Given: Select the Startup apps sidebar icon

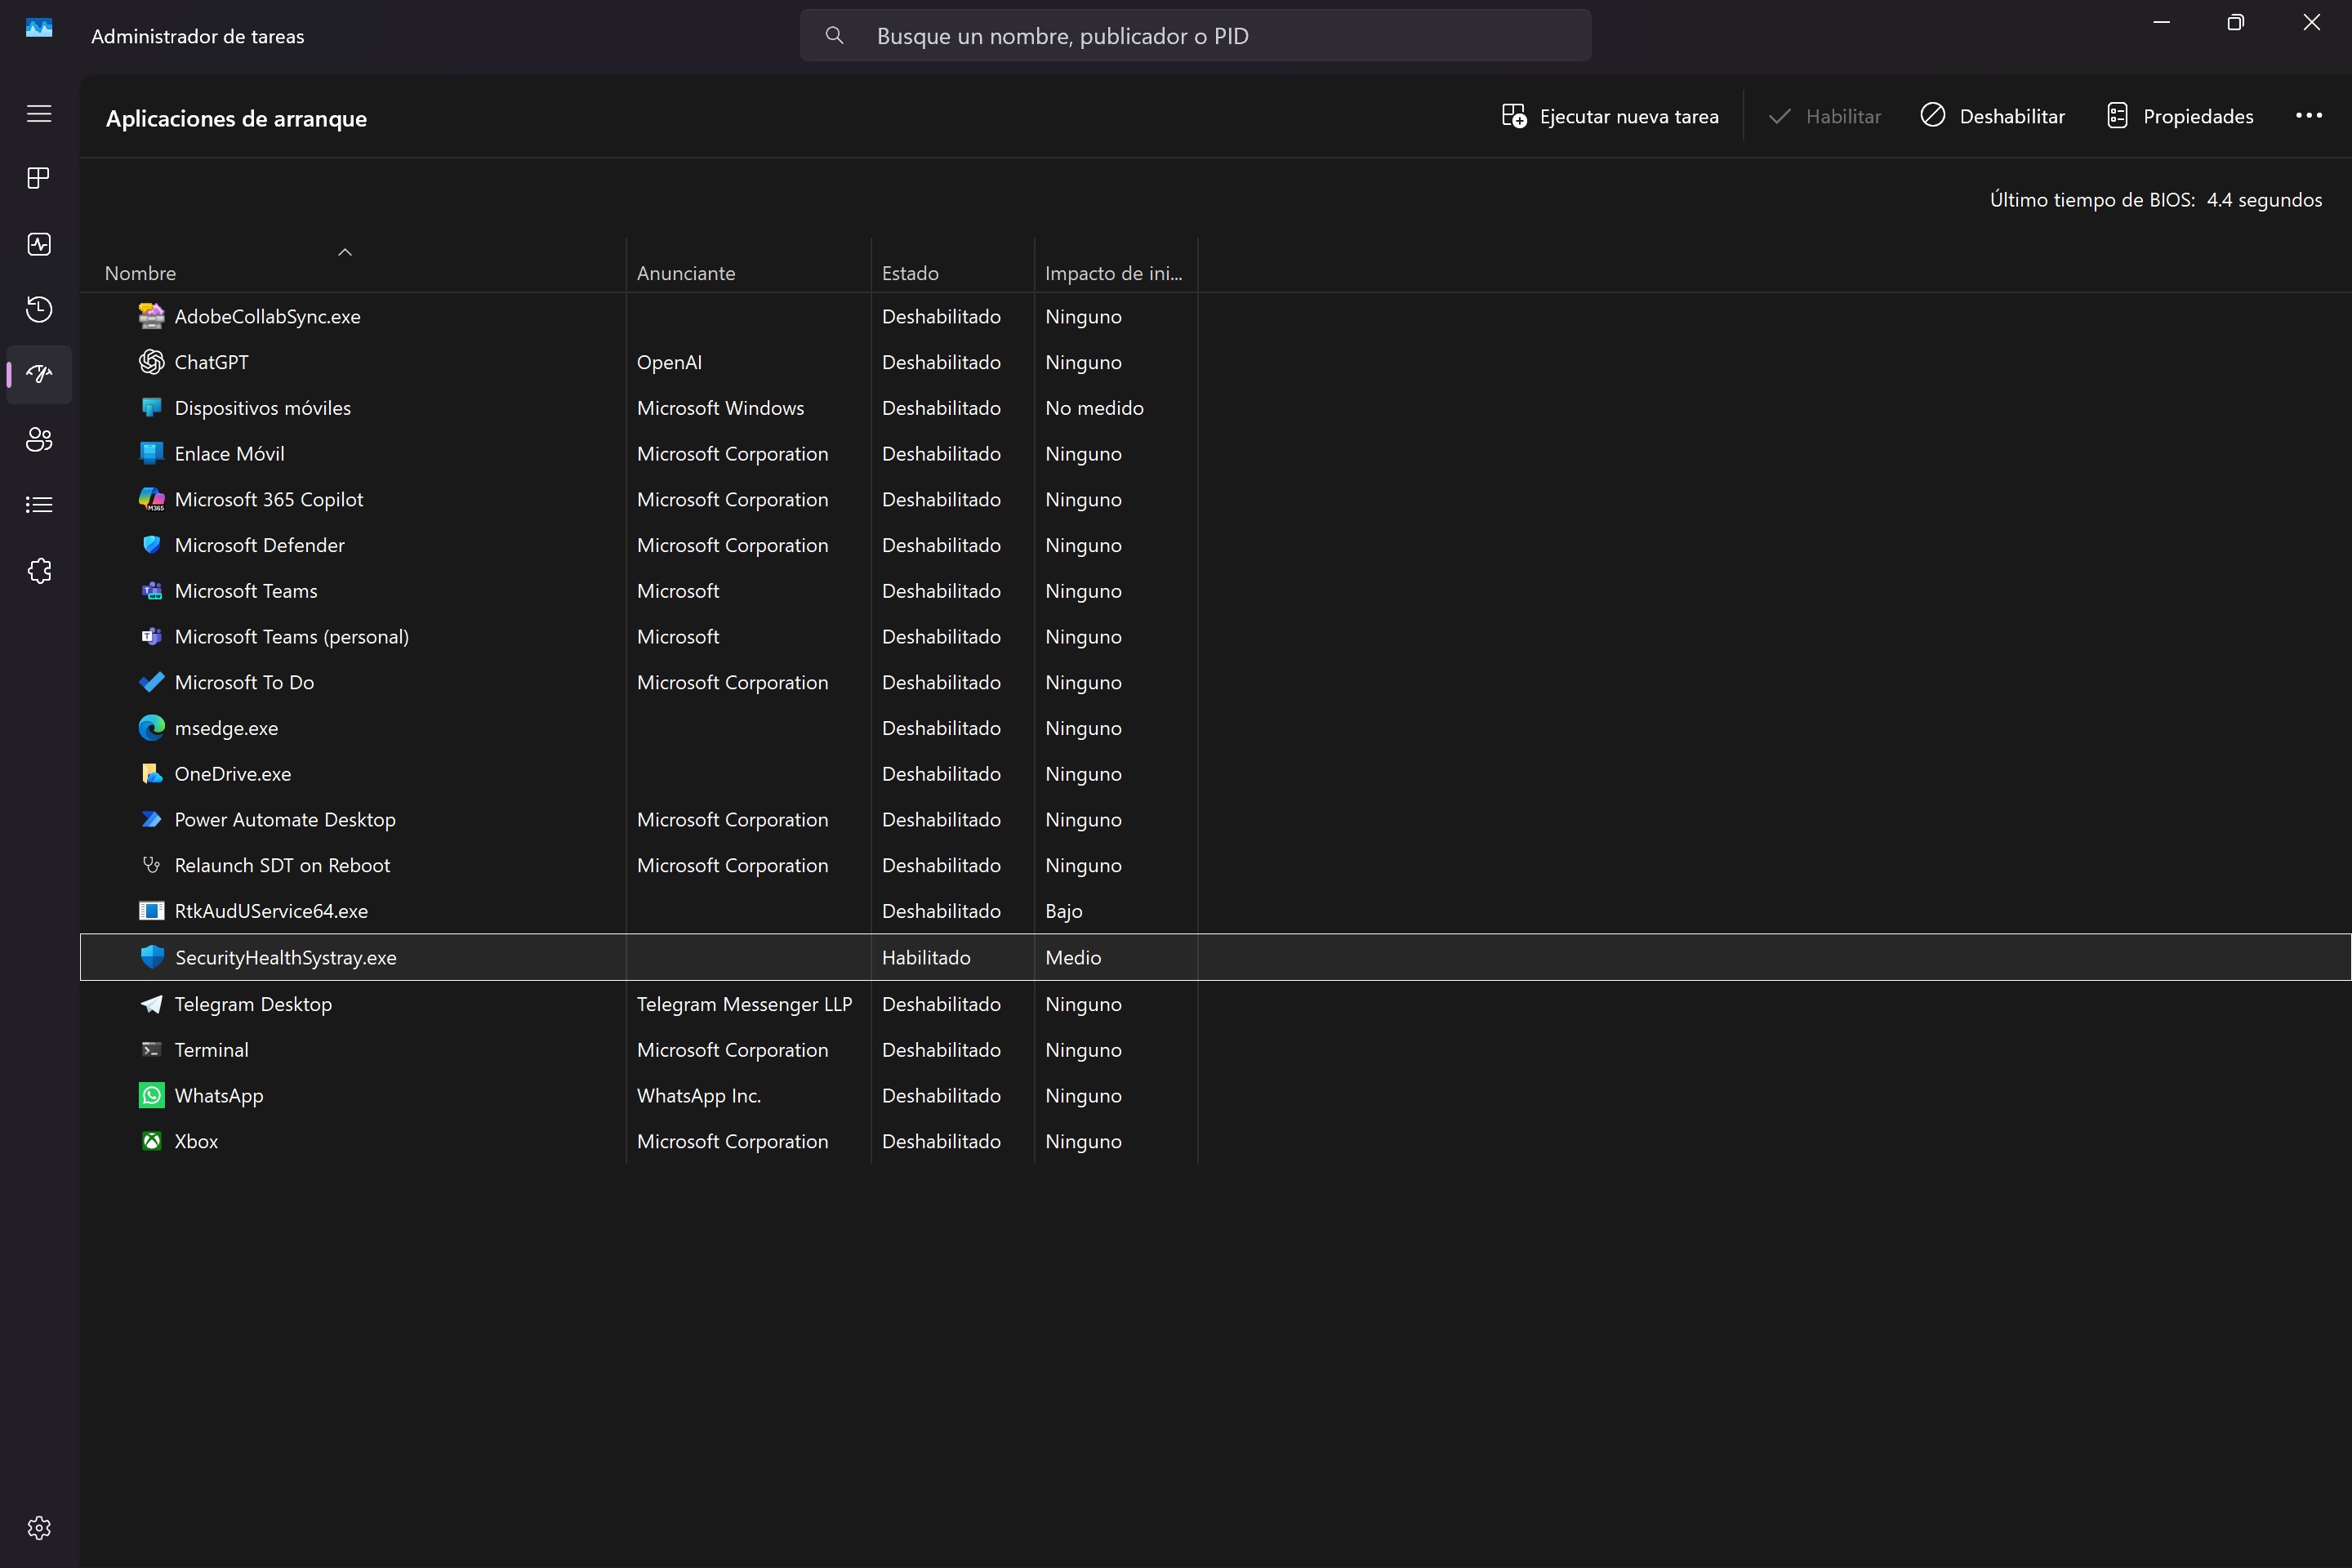Looking at the screenshot, I should tap(39, 374).
